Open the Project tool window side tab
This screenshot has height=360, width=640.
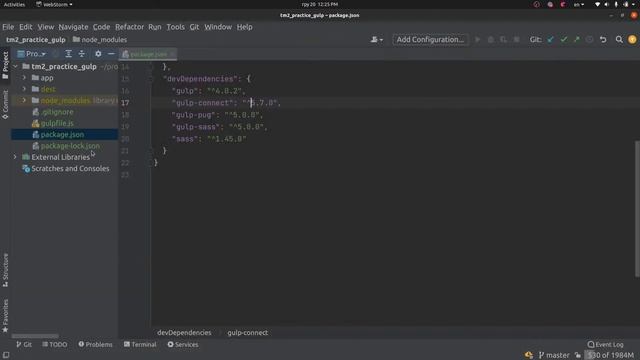click(5, 65)
